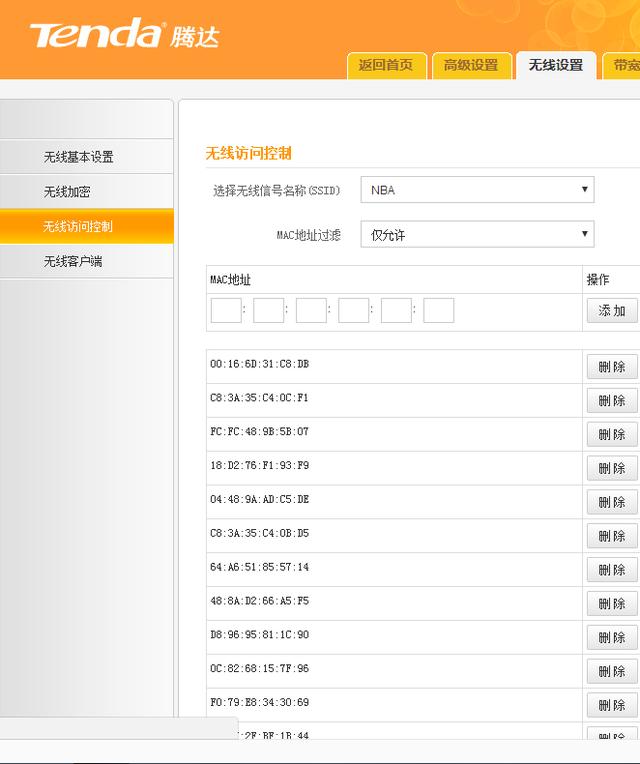
Task: Focus the sixth MAC address octet field
Action: coord(438,310)
